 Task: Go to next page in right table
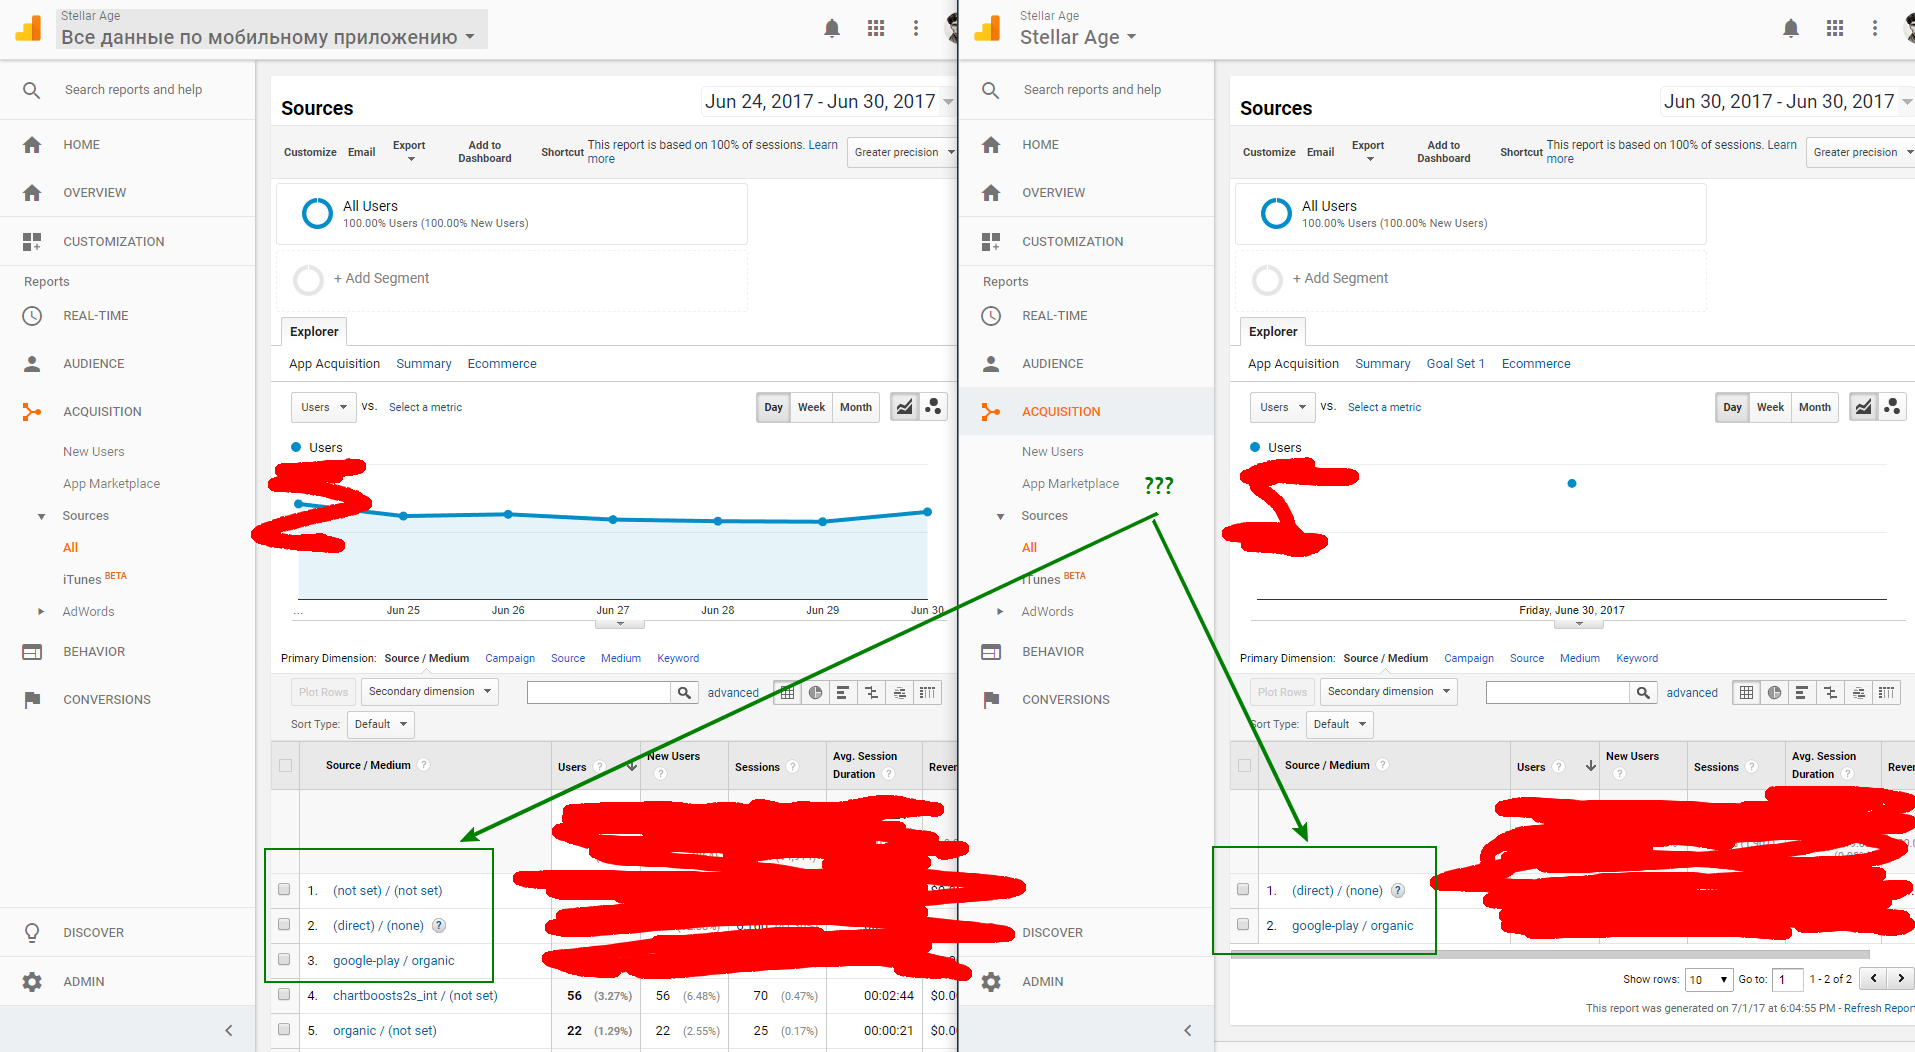1901,979
